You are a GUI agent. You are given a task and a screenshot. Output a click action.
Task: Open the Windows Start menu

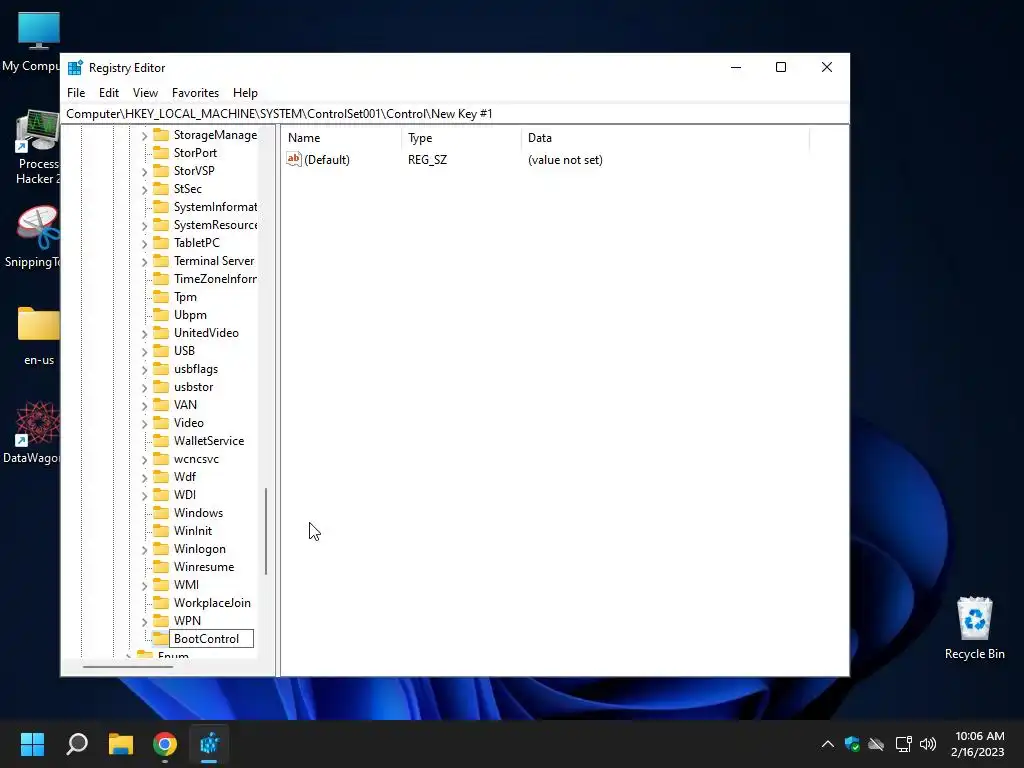click(32, 744)
